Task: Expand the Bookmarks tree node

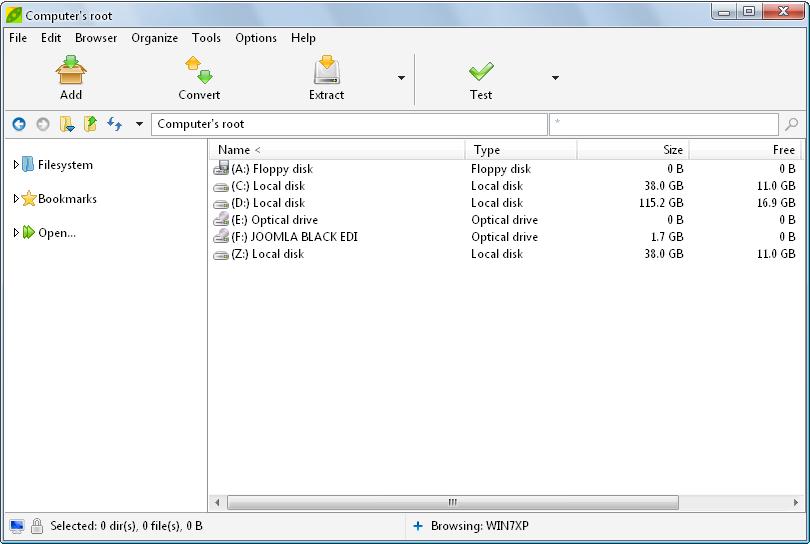Action: [15, 198]
